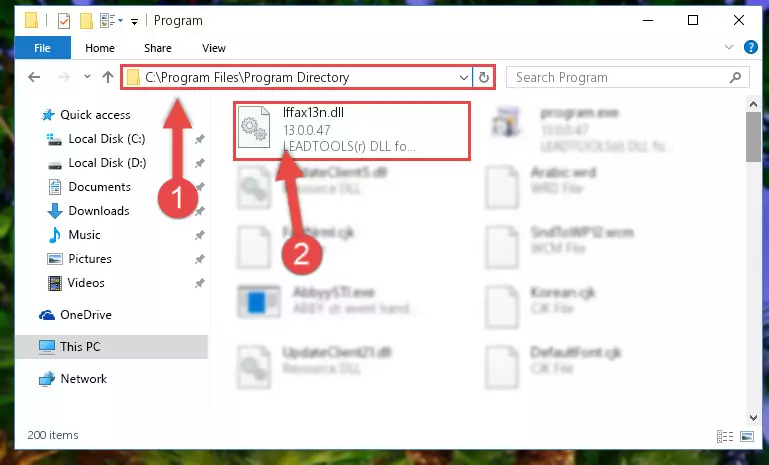Select OneDrive in navigation pane
The width and height of the screenshot is (769, 465).
pos(85,315)
